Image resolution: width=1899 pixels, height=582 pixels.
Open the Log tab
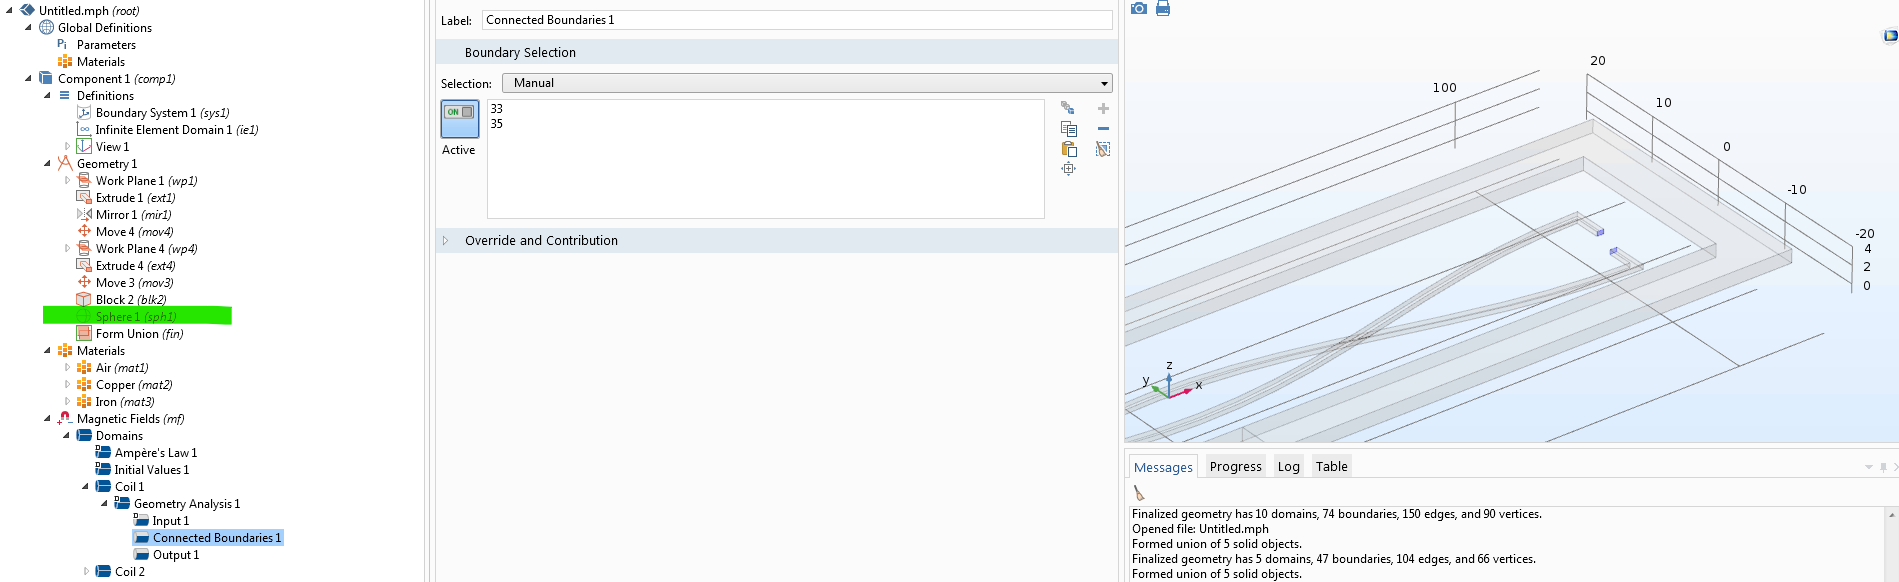point(1288,467)
